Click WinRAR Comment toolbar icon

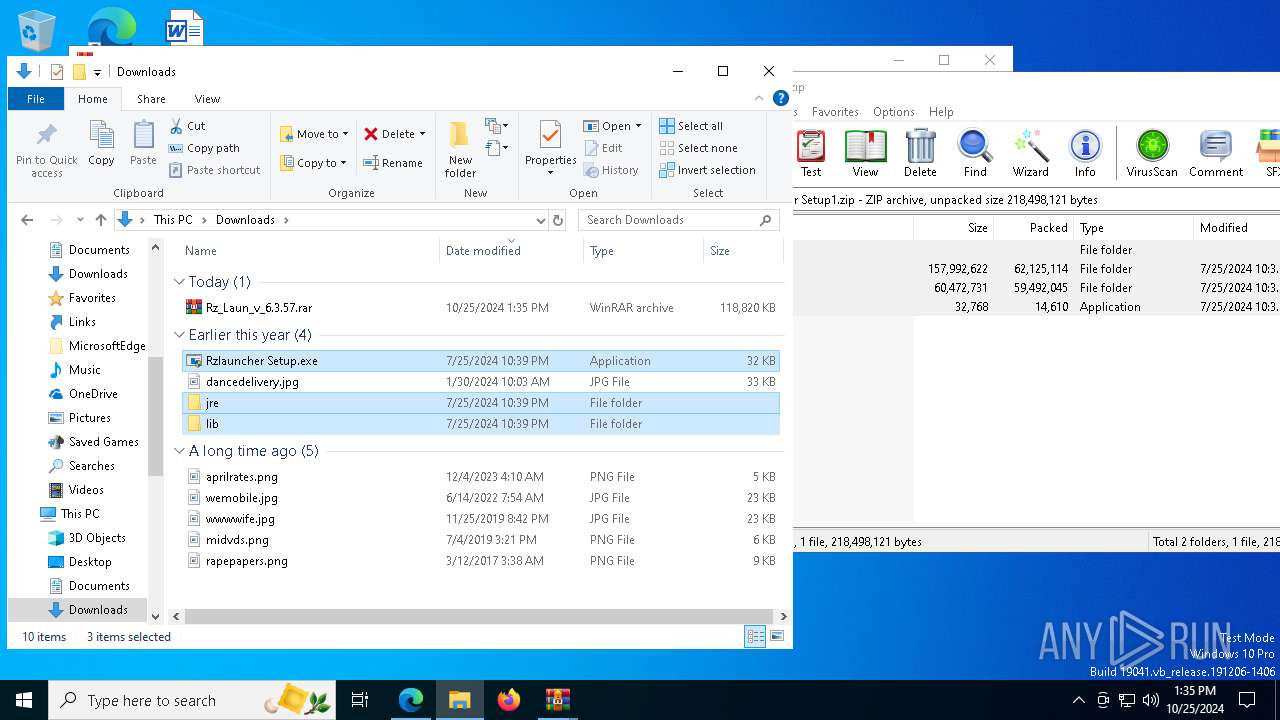pyautogui.click(x=1216, y=153)
